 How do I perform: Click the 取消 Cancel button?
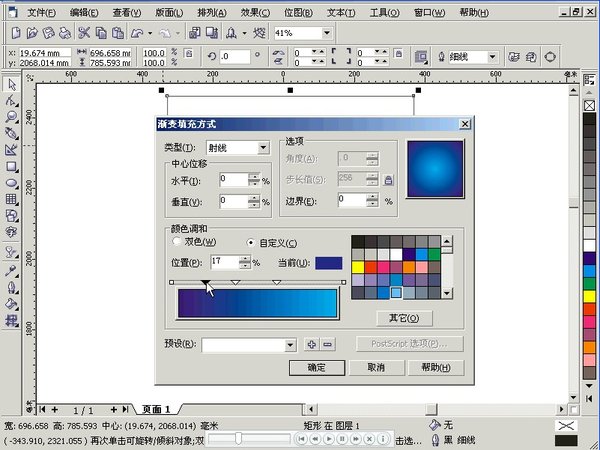coord(376,368)
